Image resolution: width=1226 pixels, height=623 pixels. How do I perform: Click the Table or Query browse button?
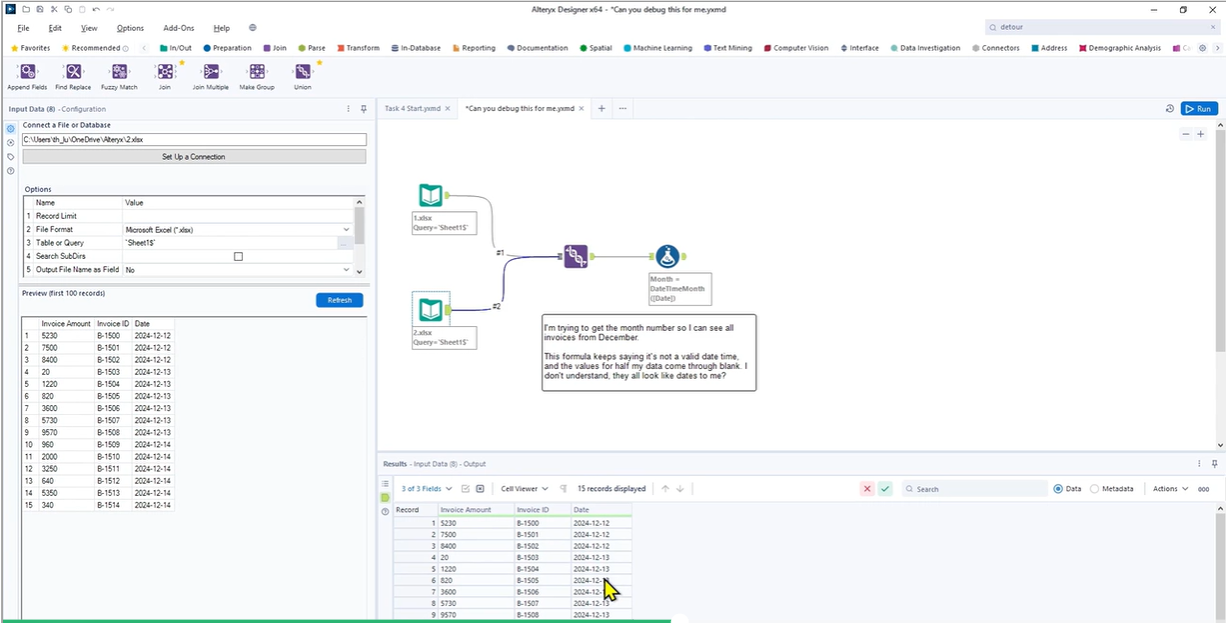click(345, 243)
